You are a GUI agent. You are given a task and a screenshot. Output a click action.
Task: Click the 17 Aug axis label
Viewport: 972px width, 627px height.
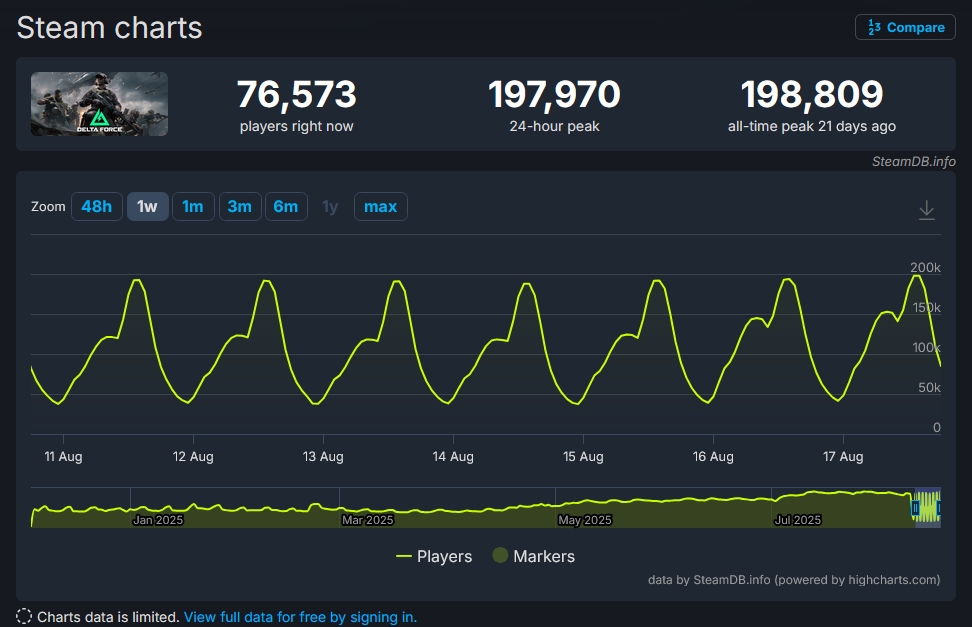click(843, 456)
